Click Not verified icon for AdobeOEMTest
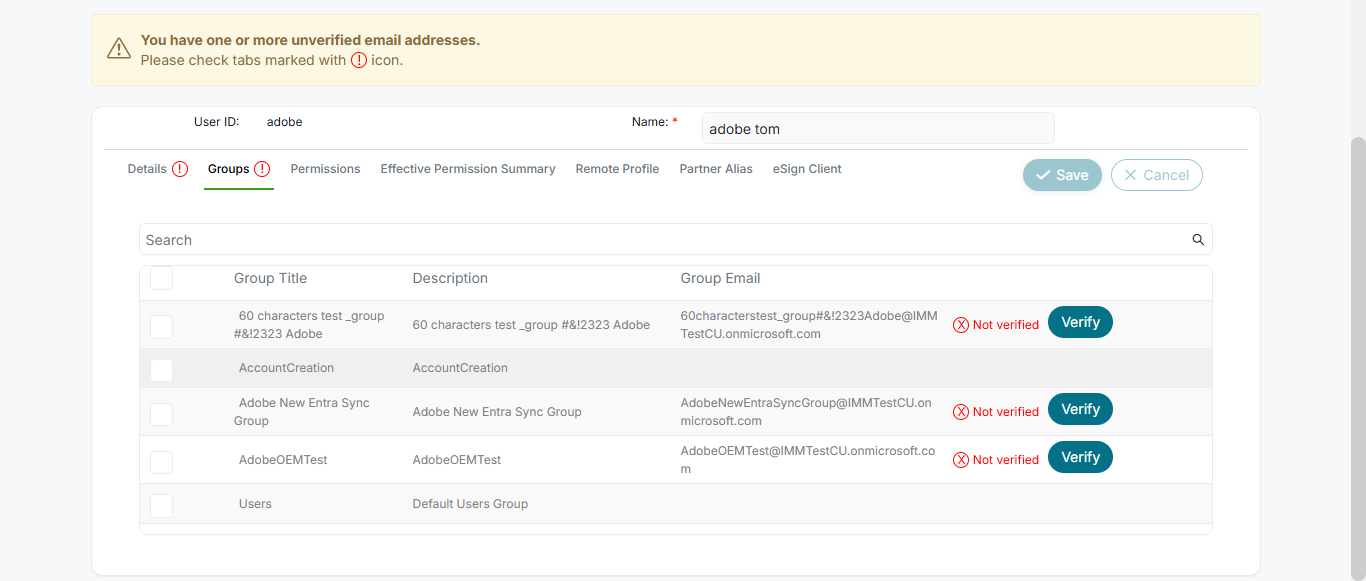The width and height of the screenshot is (1366, 581). (x=961, y=460)
